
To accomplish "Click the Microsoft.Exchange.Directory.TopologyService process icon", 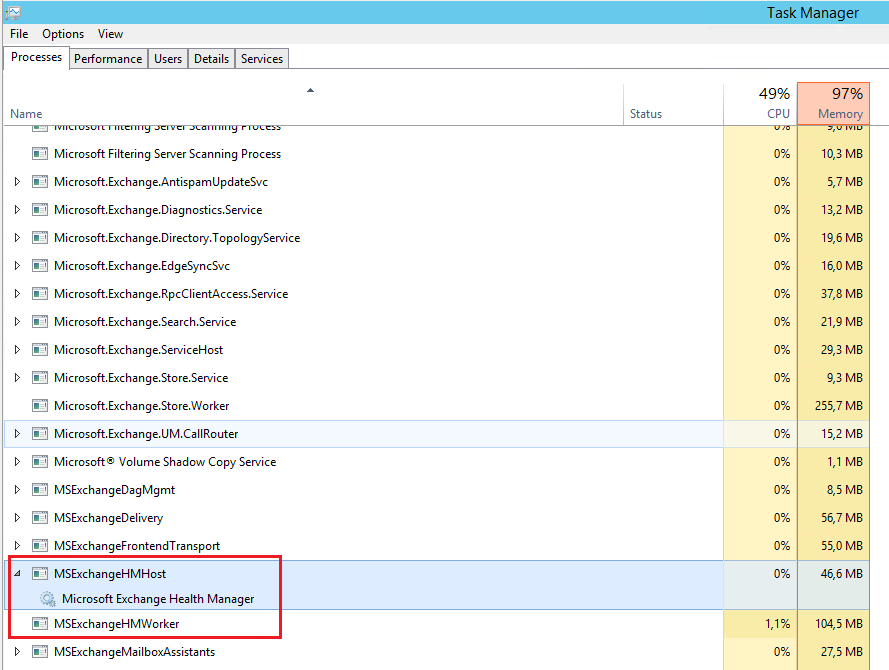I will pos(40,238).
